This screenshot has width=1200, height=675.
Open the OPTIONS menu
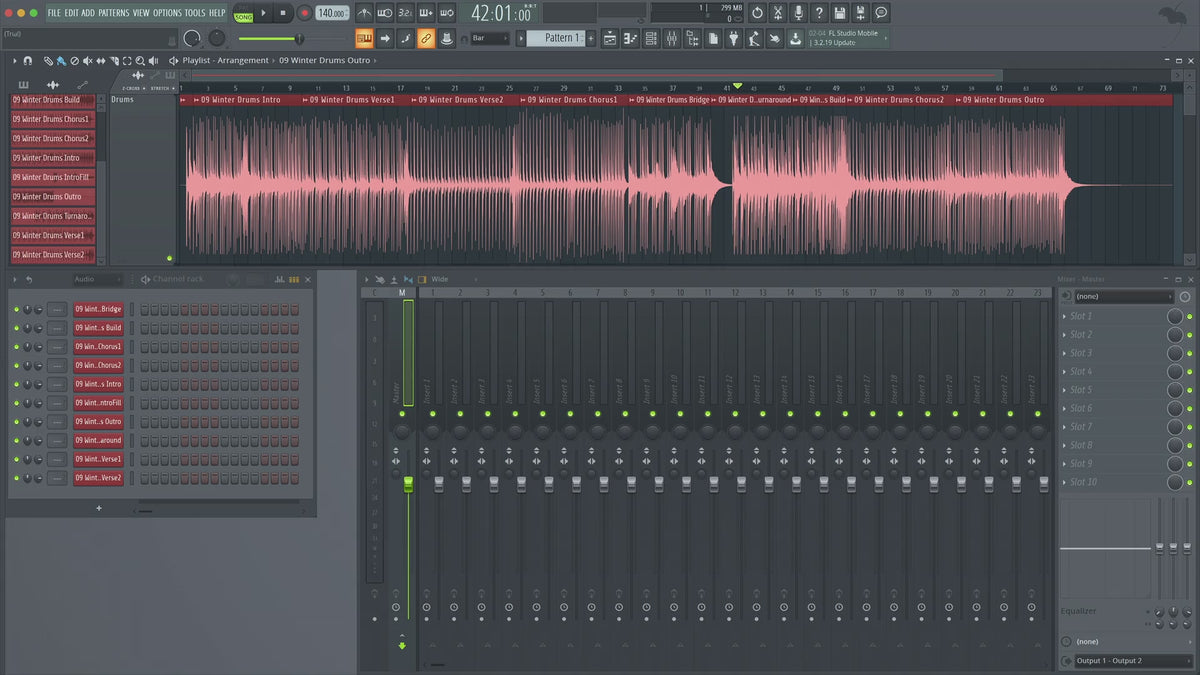pos(167,13)
